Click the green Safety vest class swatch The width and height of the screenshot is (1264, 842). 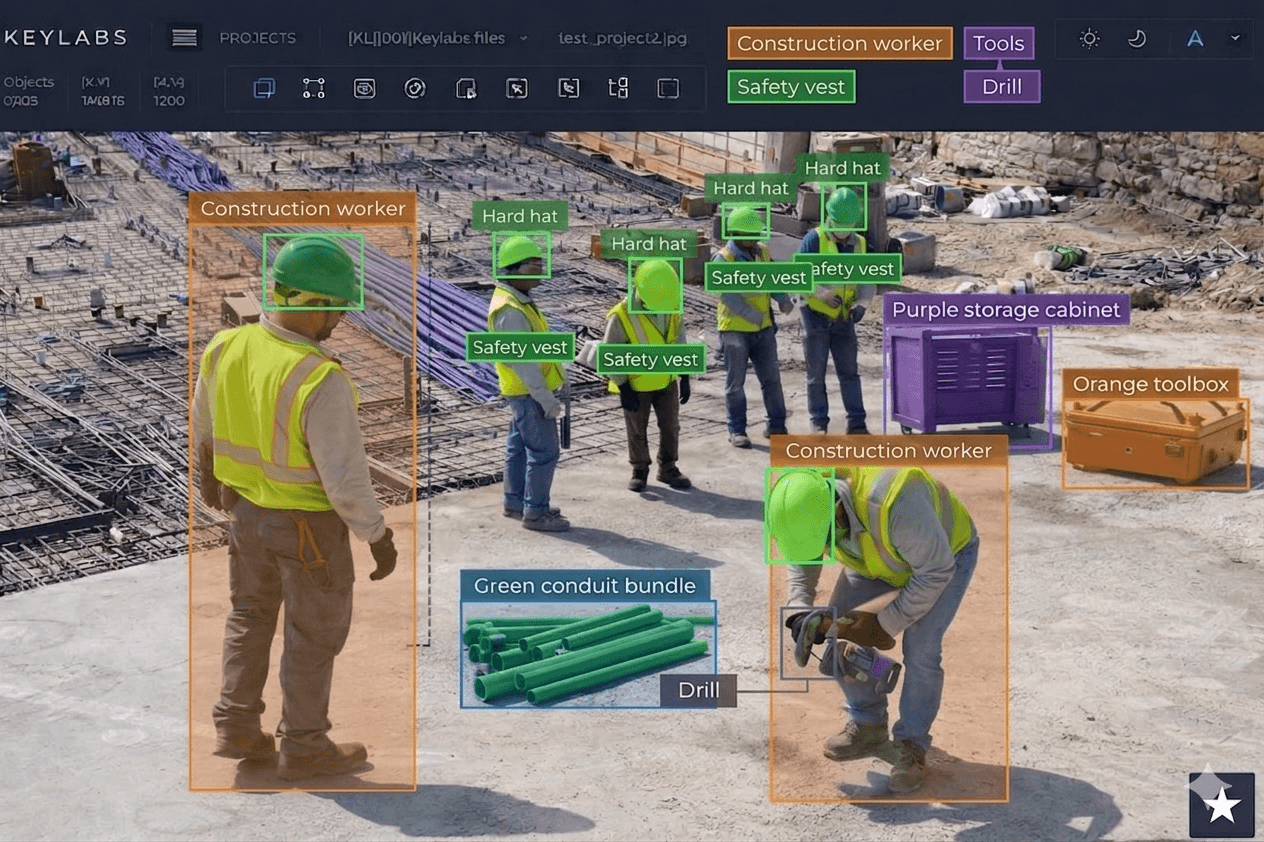790,87
